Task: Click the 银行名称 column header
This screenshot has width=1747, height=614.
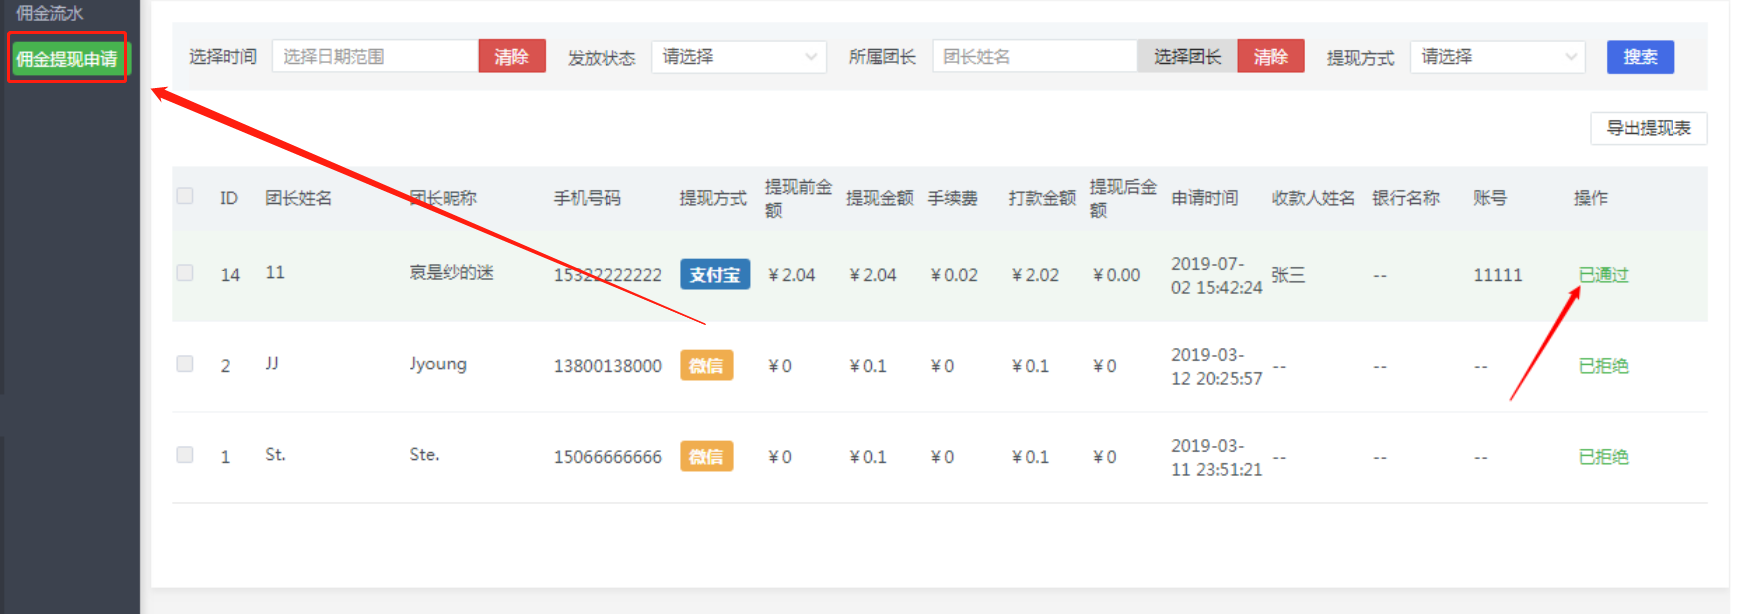Action: click(x=1406, y=198)
